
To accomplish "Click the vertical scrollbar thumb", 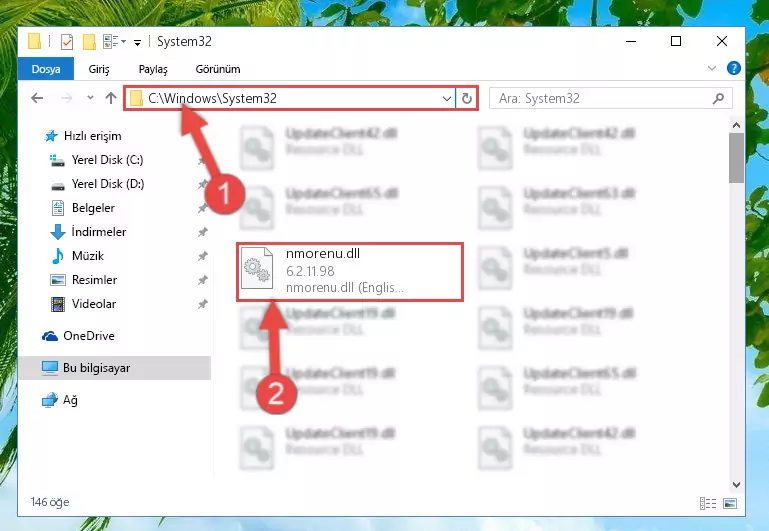I will (736, 158).
